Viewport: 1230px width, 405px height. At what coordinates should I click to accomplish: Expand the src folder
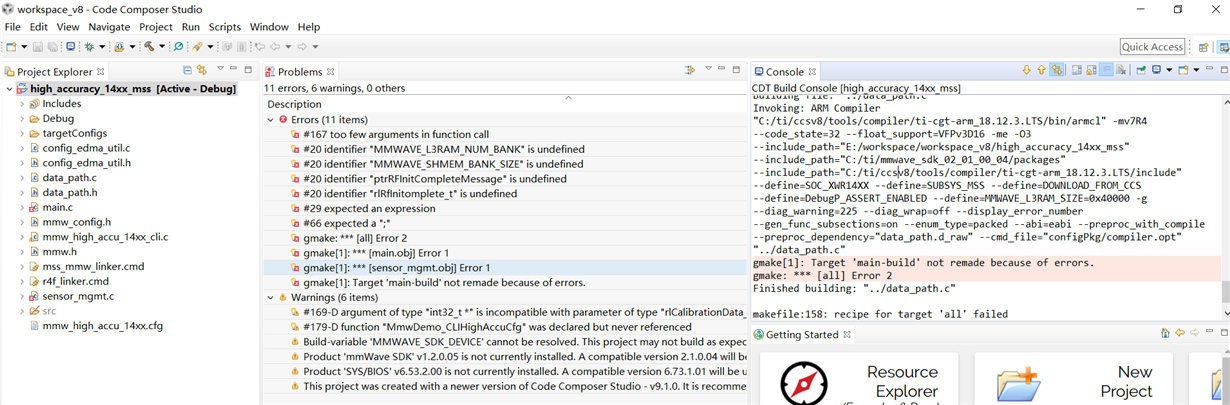click(x=22, y=311)
